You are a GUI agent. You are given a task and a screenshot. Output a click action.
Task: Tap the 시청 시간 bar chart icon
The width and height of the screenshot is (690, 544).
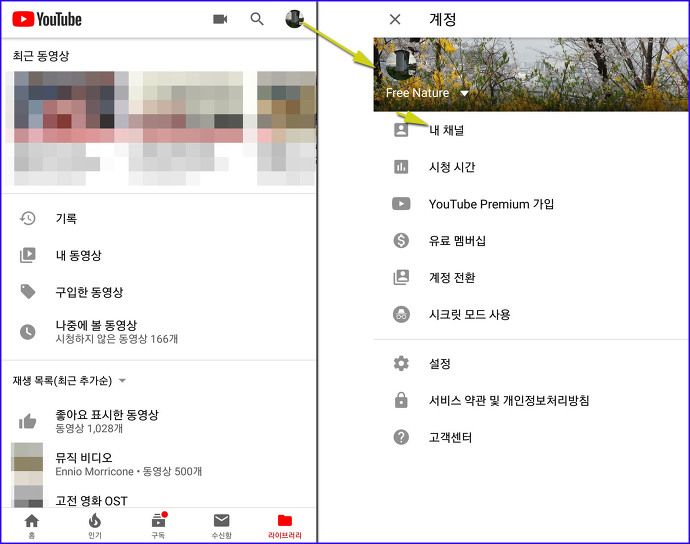click(401, 167)
